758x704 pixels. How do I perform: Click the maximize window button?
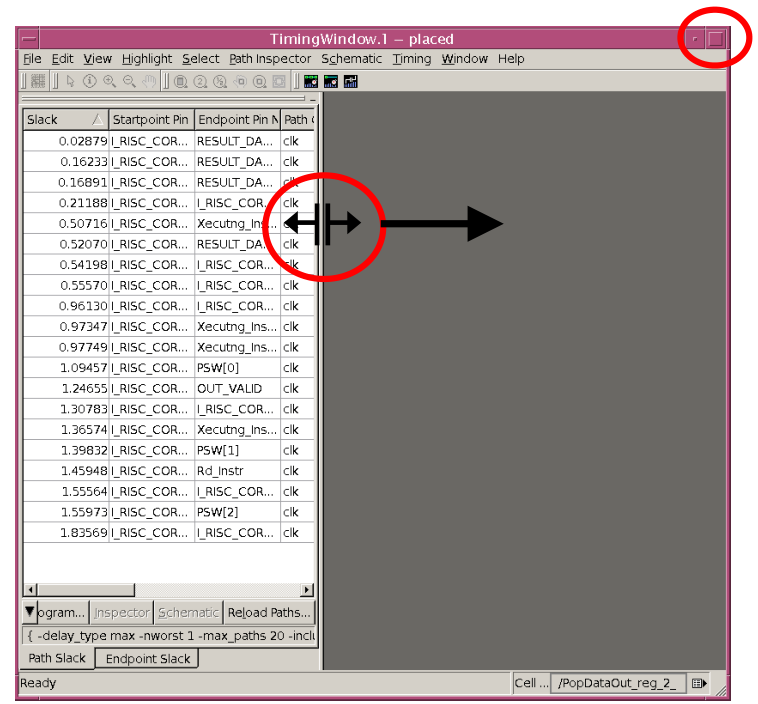(715, 39)
